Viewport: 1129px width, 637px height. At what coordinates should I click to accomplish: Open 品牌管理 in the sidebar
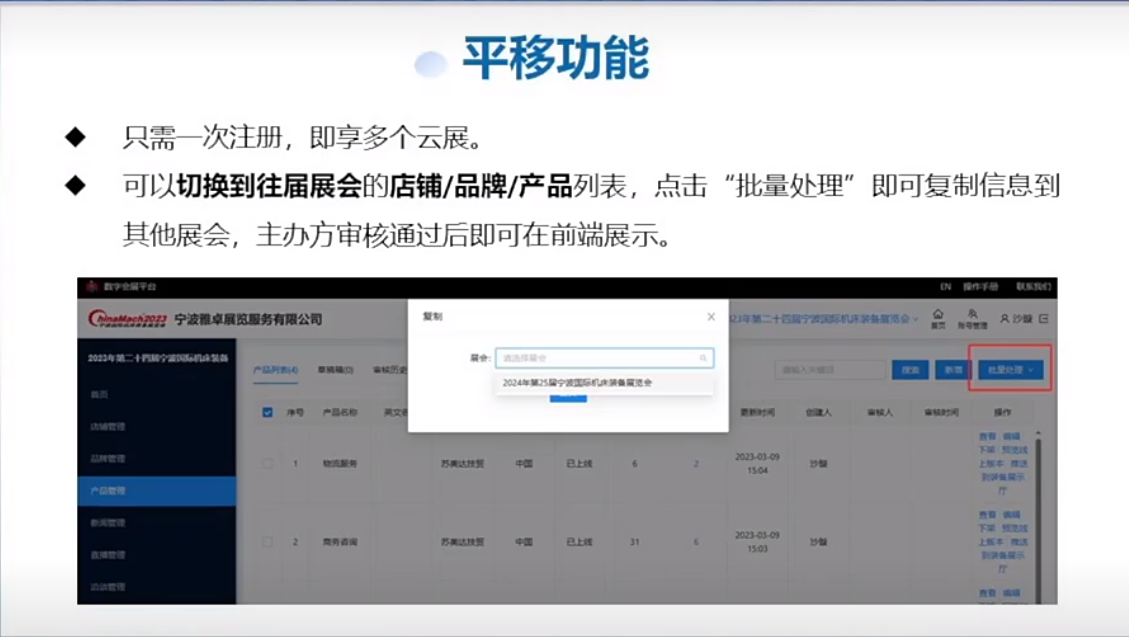108,458
